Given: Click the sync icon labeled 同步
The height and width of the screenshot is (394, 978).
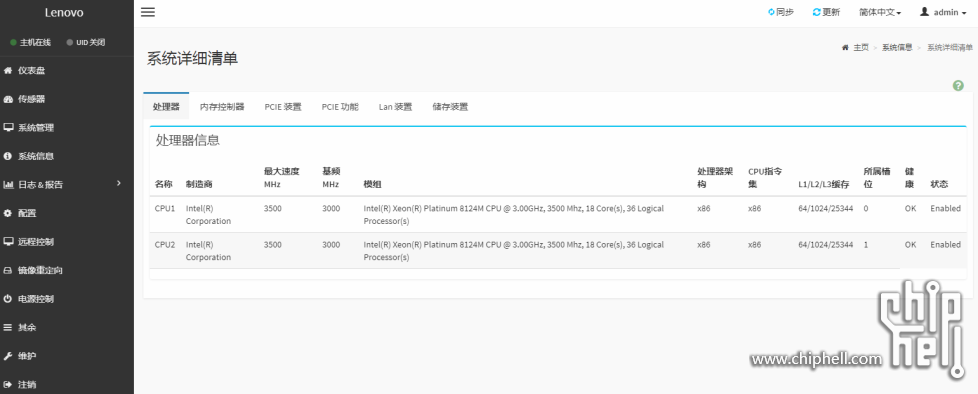Looking at the screenshot, I should 771,12.
